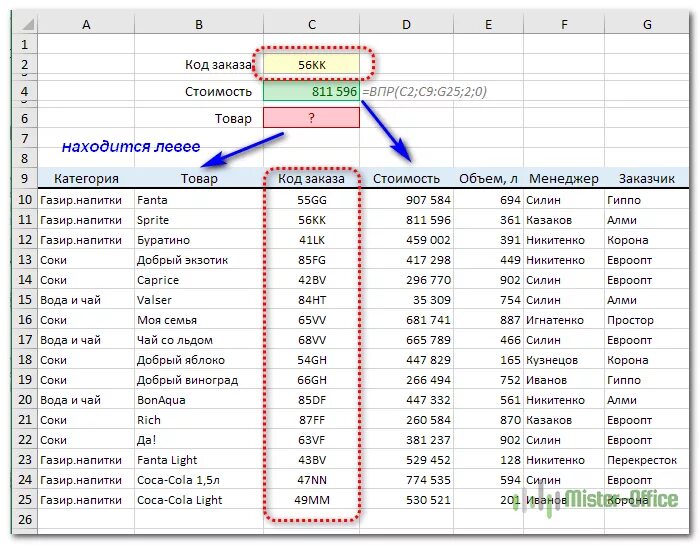Select column A header
700x545 pixels.
coord(86,24)
